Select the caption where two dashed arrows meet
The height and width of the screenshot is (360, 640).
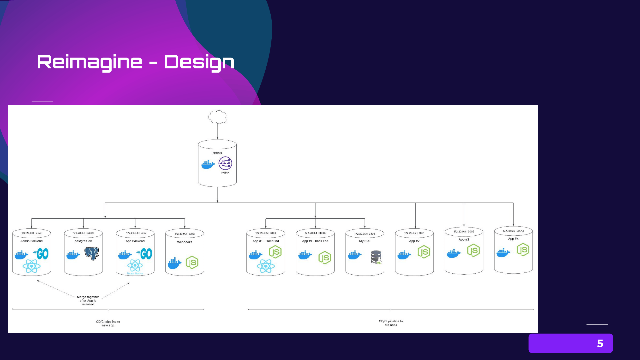point(88,300)
